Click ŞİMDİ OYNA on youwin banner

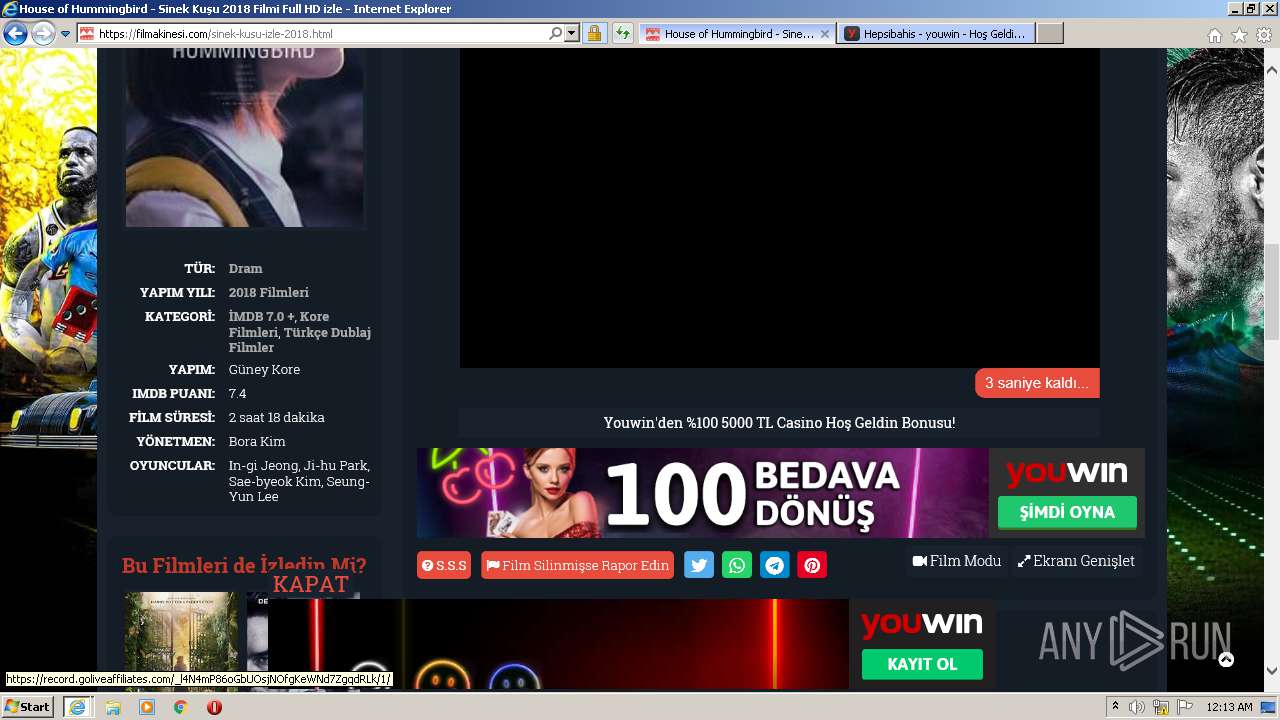[1067, 512]
